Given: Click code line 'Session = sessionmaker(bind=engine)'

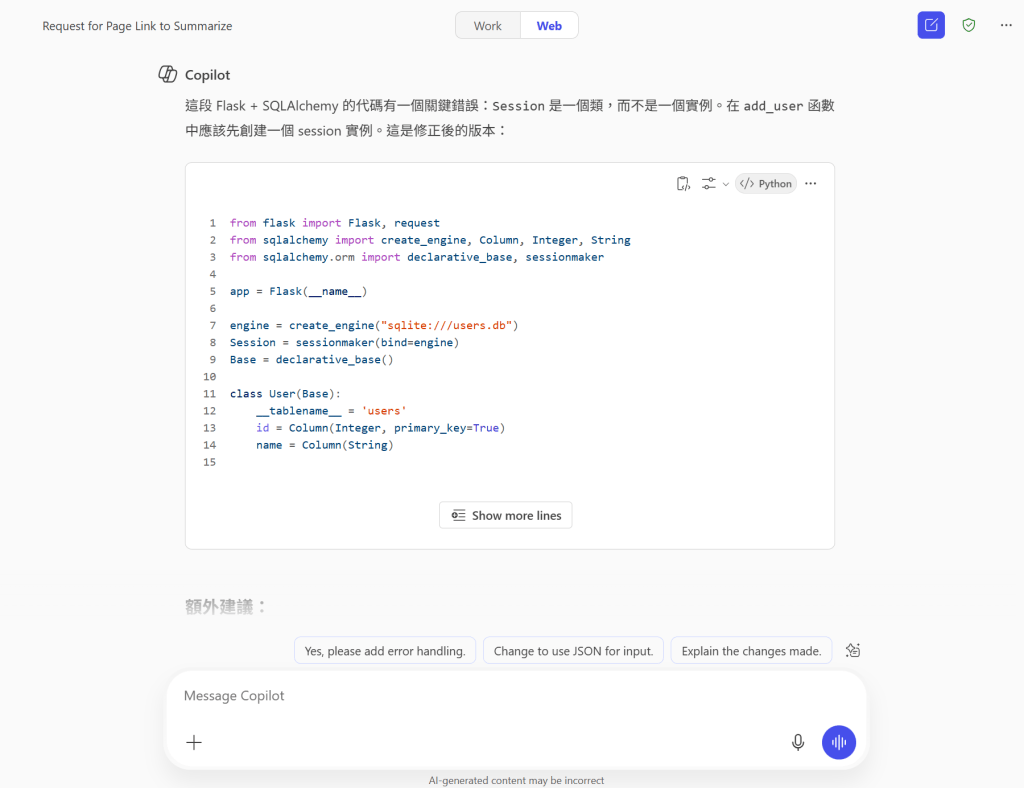Looking at the screenshot, I should tap(344, 343).
